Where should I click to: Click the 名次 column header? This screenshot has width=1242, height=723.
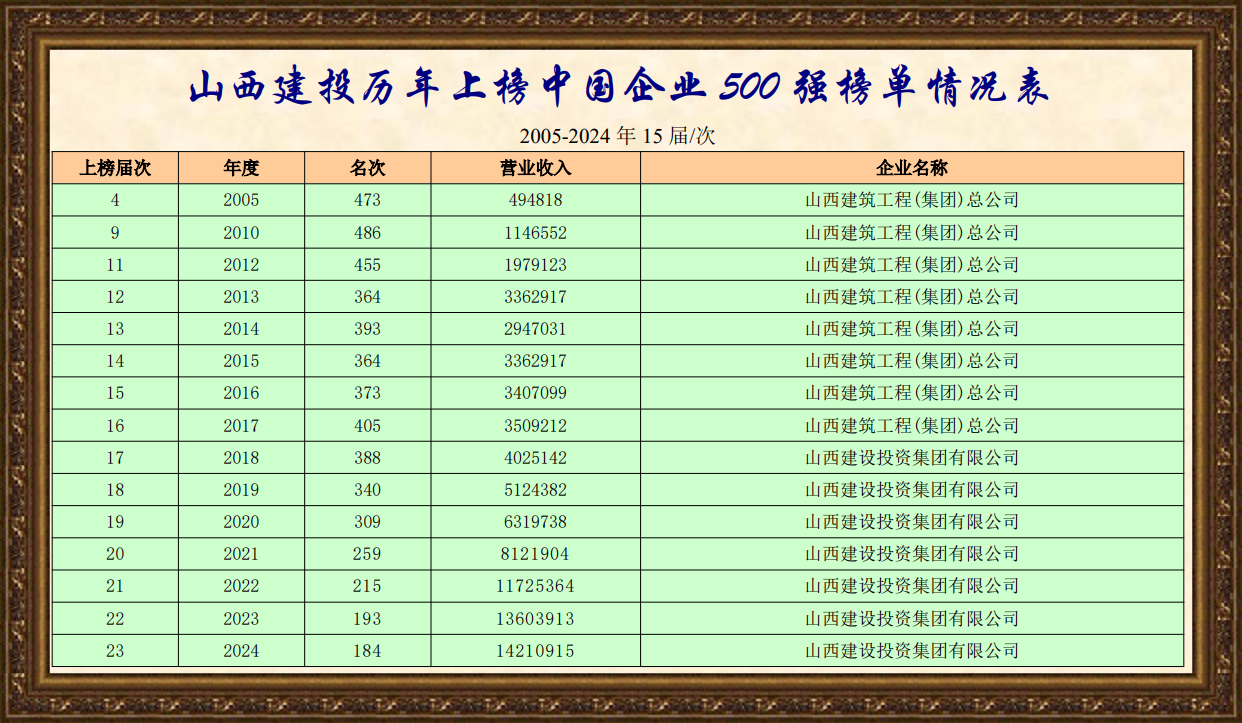(x=367, y=168)
